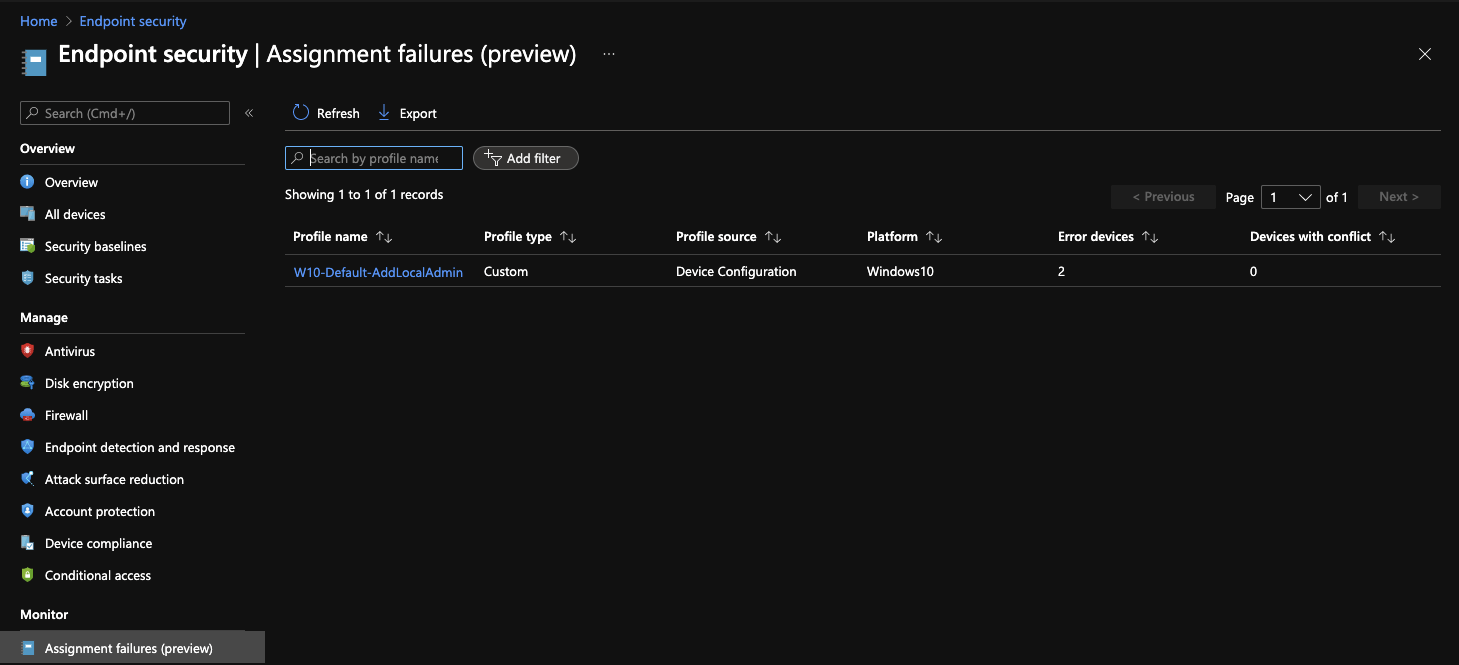Open Security tasks menu item

pos(84,278)
